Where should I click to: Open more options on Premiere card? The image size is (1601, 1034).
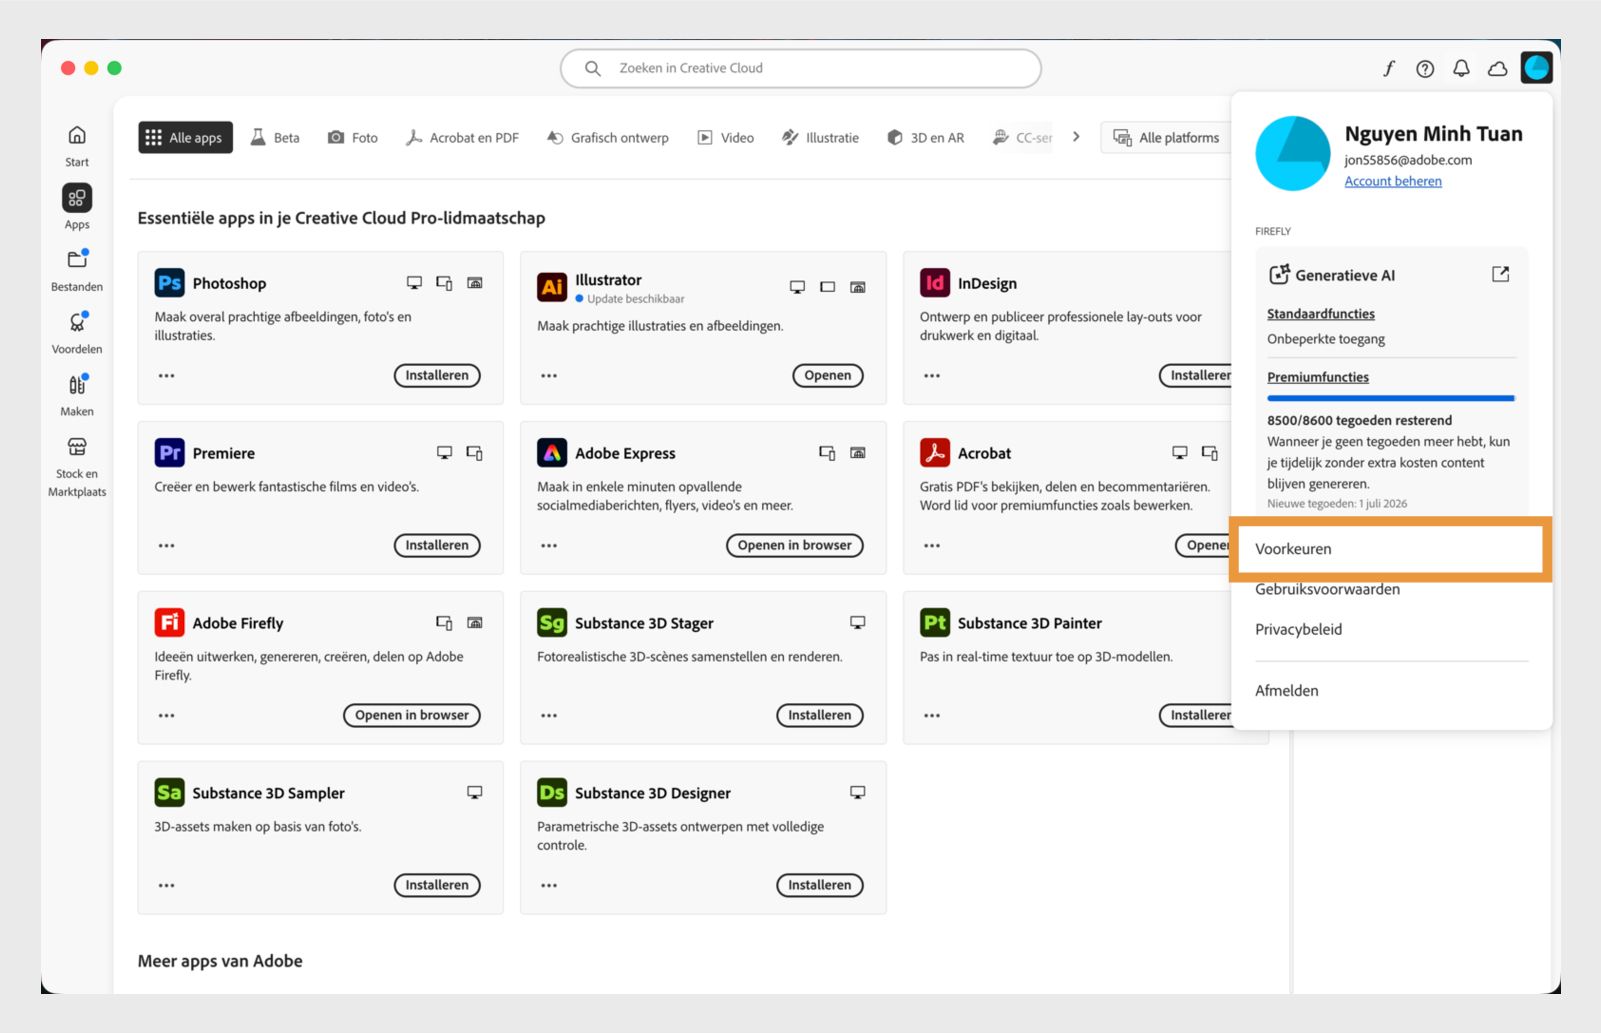pos(167,546)
